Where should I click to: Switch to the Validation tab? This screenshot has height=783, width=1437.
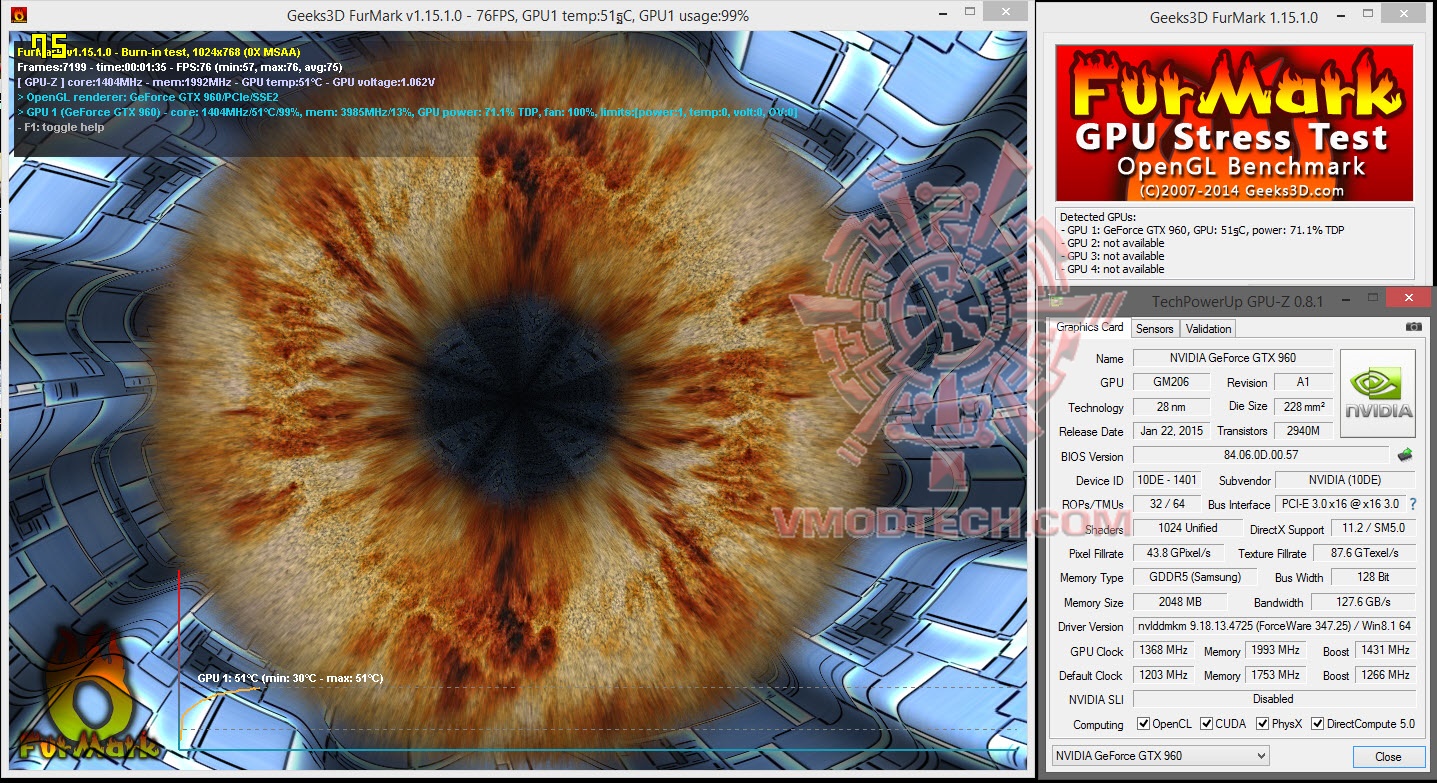(x=1208, y=328)
